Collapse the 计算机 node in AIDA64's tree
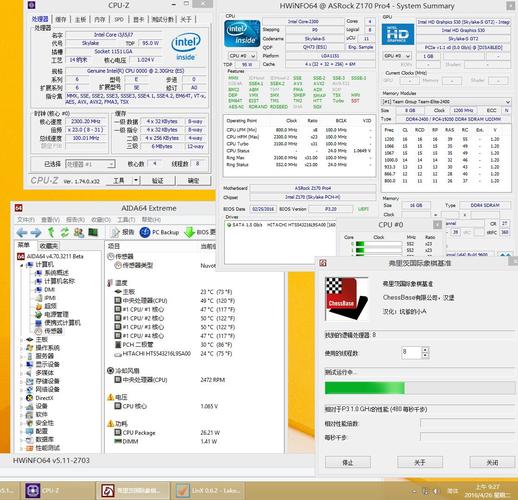518x500 pixels. (x=22, y=265)
